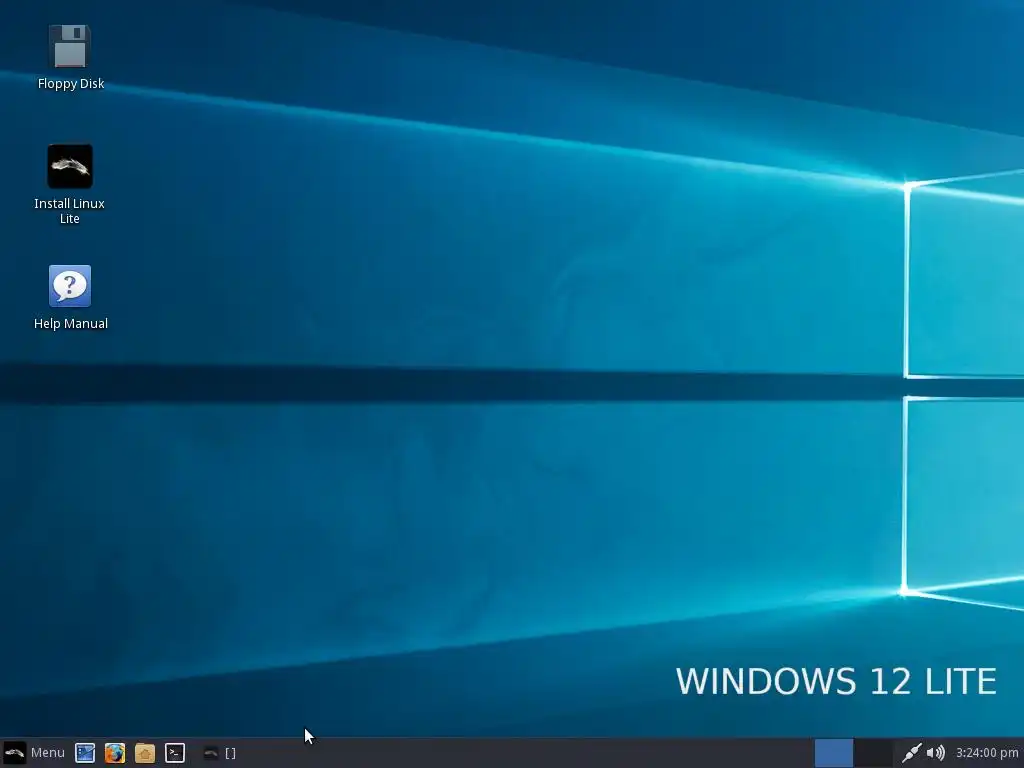Switch to the second workspace (dark)
The width and height of the screenshot is (1024, 768).
(873, 753)
